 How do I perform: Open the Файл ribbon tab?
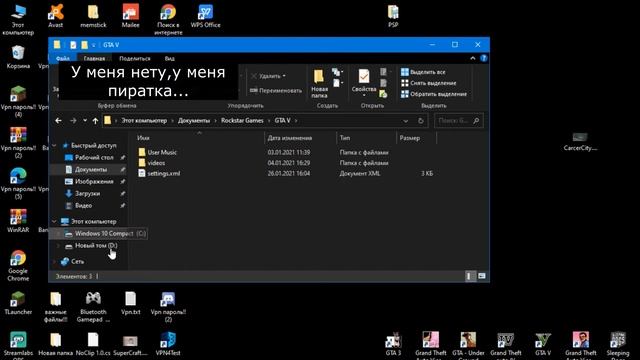pyautogui.click(x=62, y=58)
